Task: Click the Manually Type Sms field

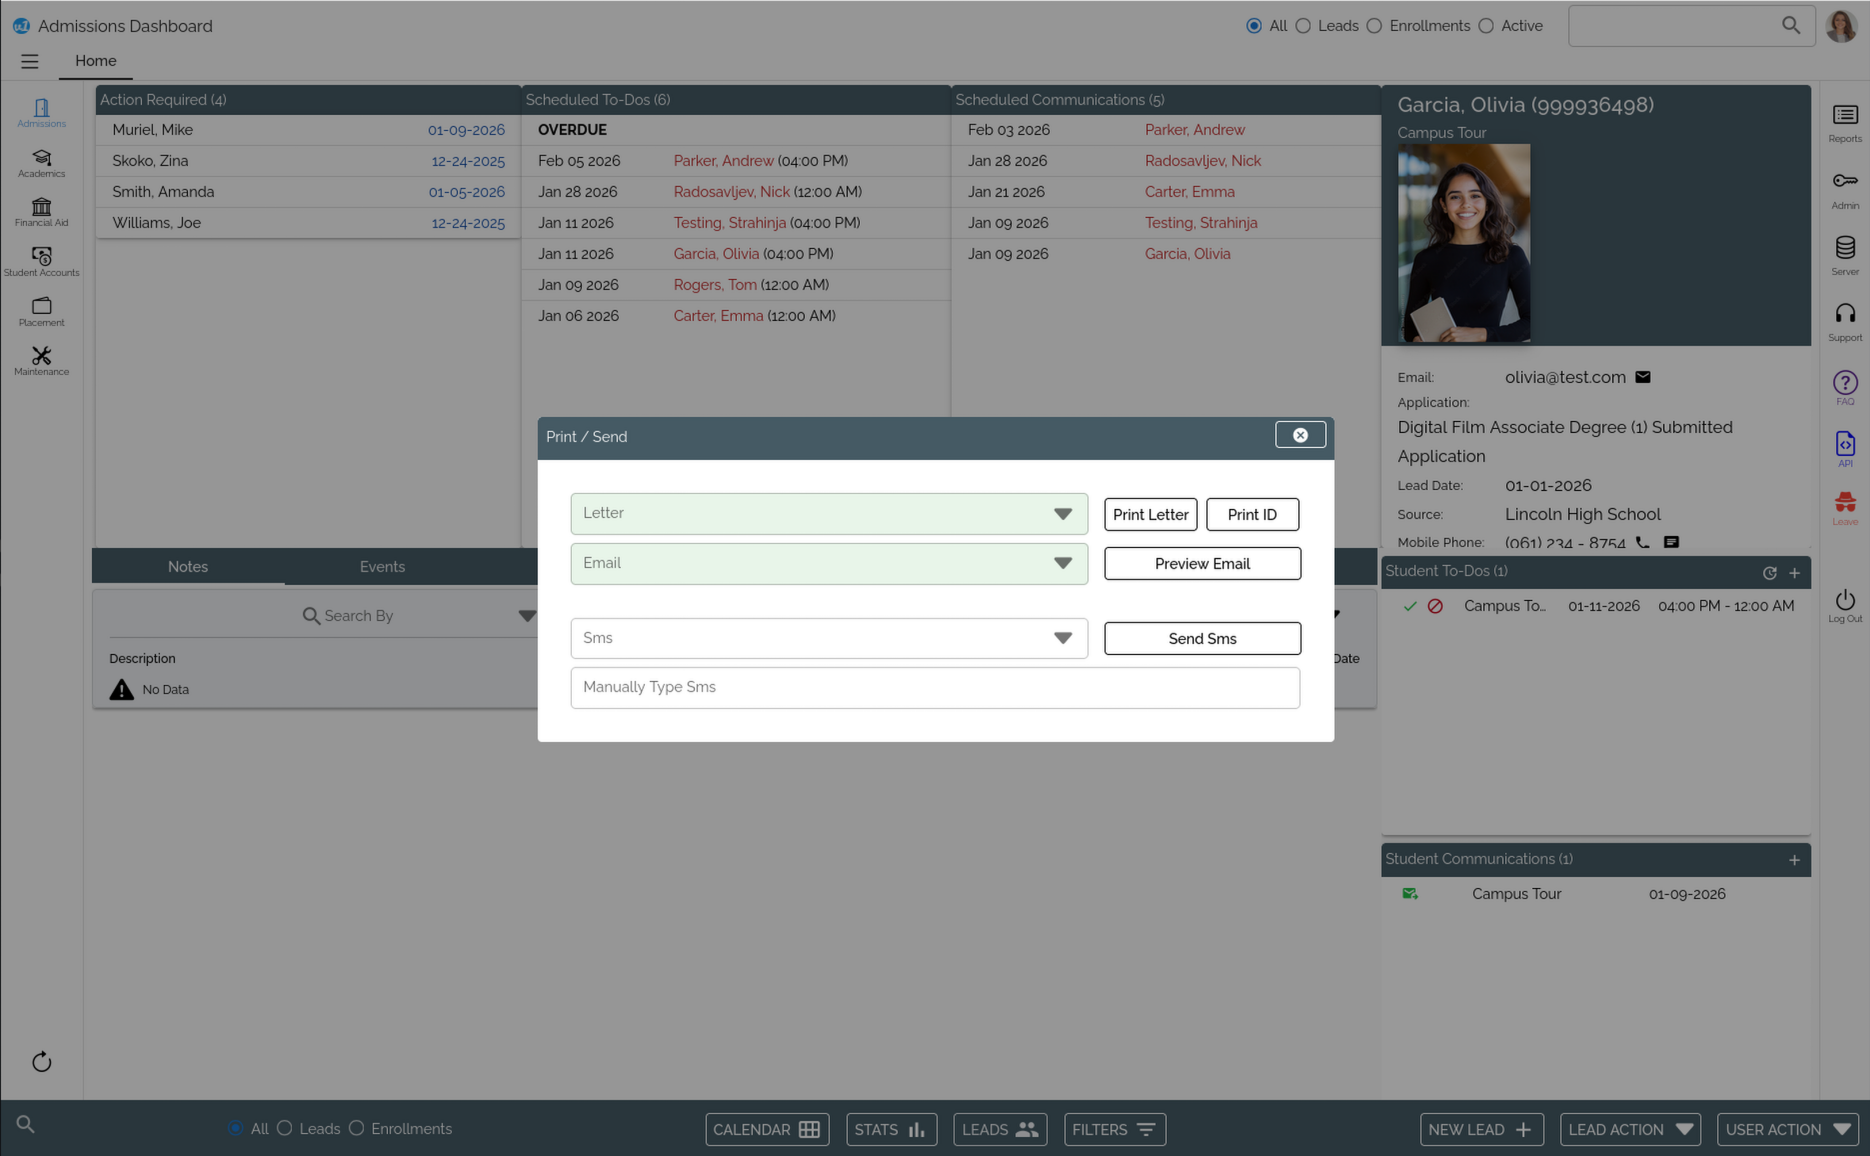Action: pyautogui.click(x=934, y=688)
